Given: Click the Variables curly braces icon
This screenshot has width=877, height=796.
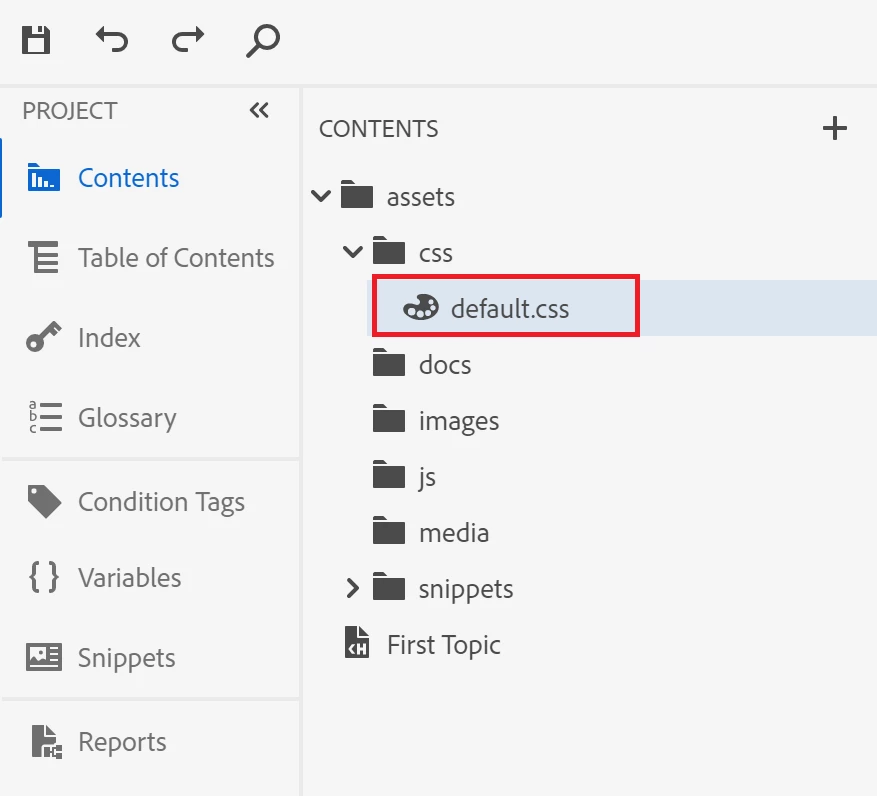Looking at the screenshot, I should coord(44,577).
